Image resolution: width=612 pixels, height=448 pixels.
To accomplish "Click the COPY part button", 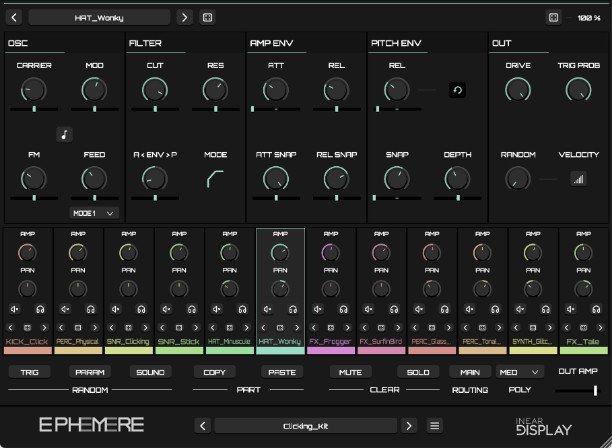I will coord(215,372).
